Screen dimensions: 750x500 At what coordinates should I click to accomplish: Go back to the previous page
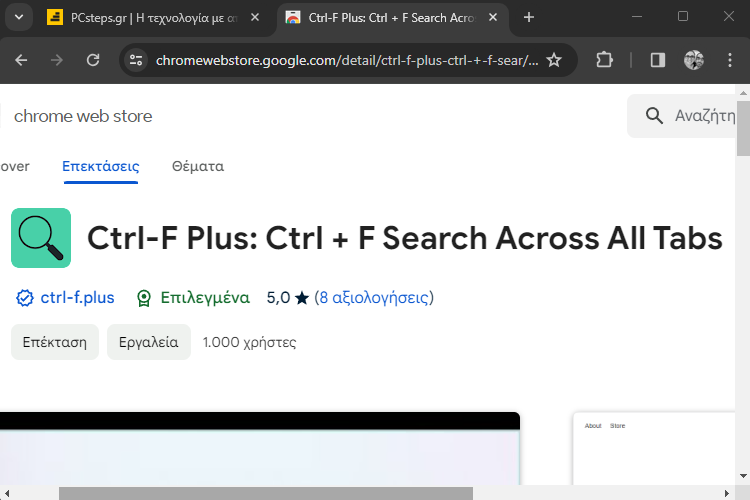pyautogui.click(x=21, y=60)
